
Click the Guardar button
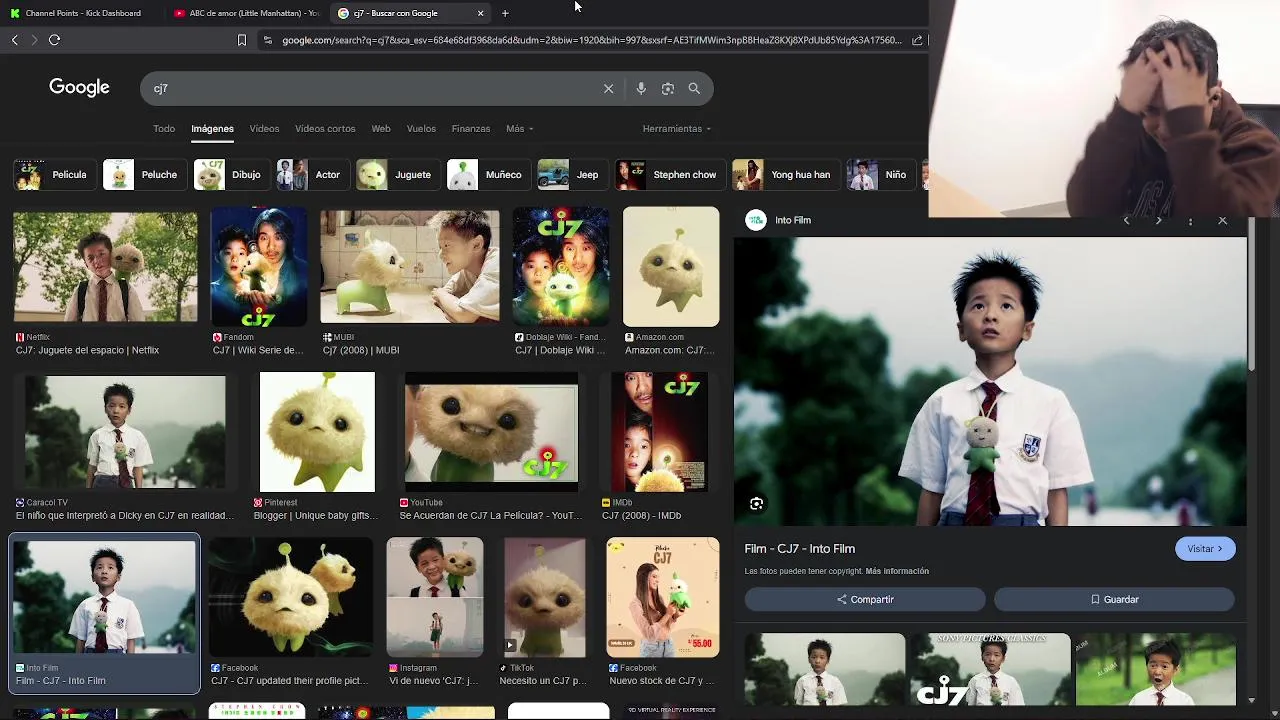pyautogui.click(x=1114, y=599)
